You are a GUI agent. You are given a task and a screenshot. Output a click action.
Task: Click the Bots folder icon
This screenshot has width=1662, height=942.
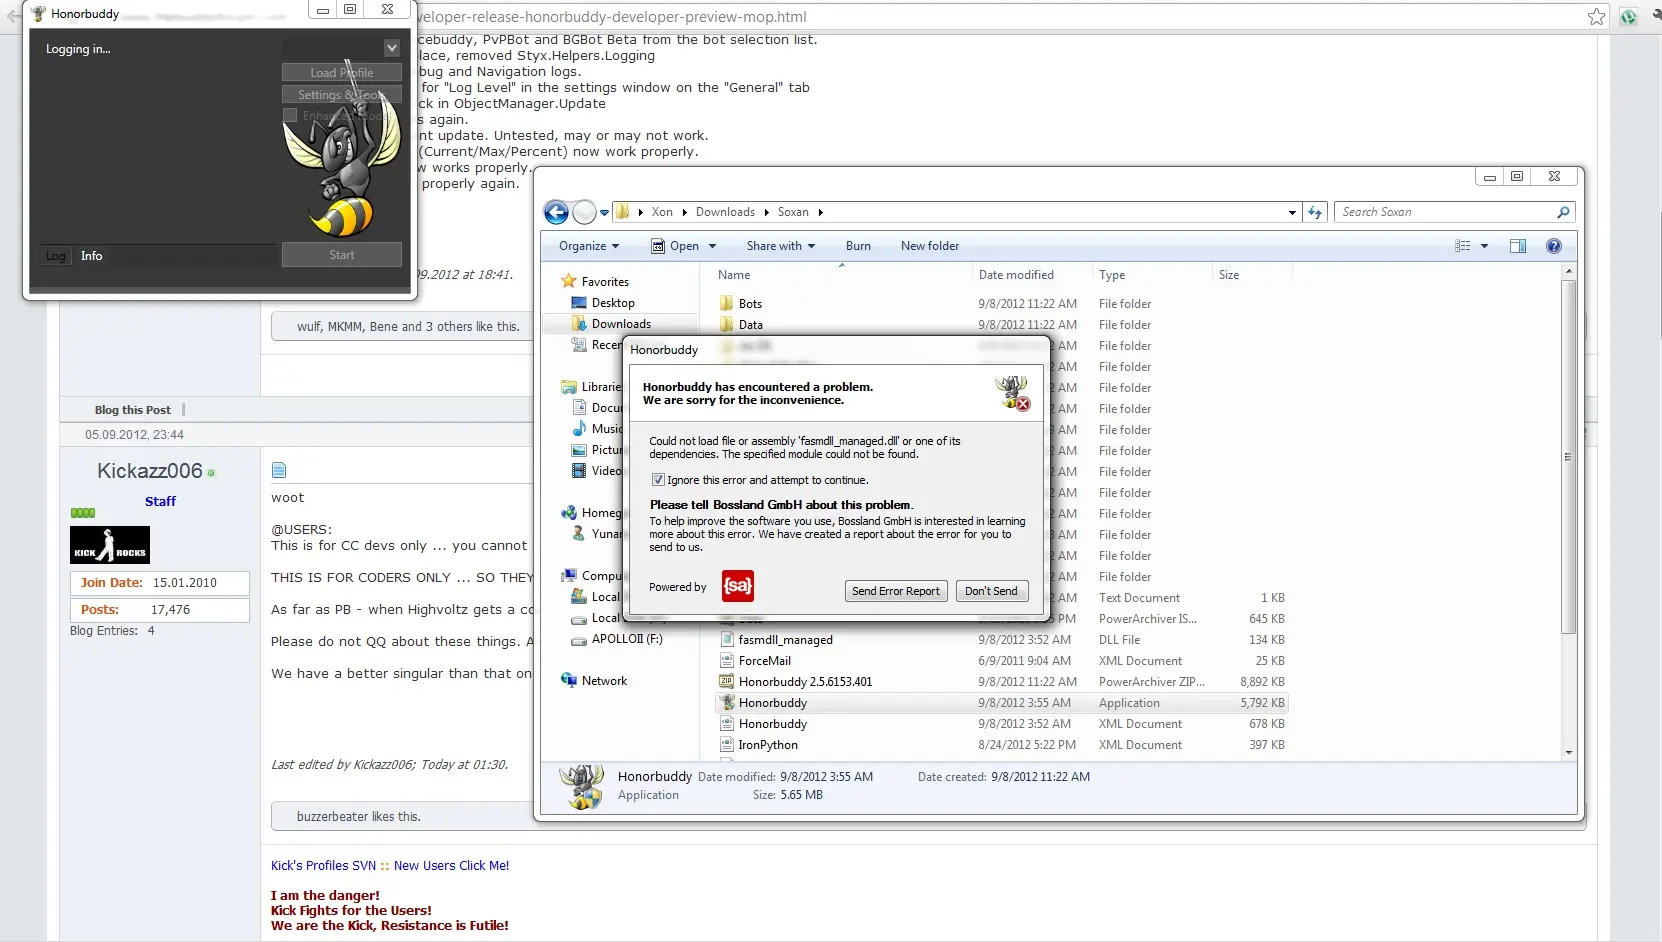coord(727,304)
